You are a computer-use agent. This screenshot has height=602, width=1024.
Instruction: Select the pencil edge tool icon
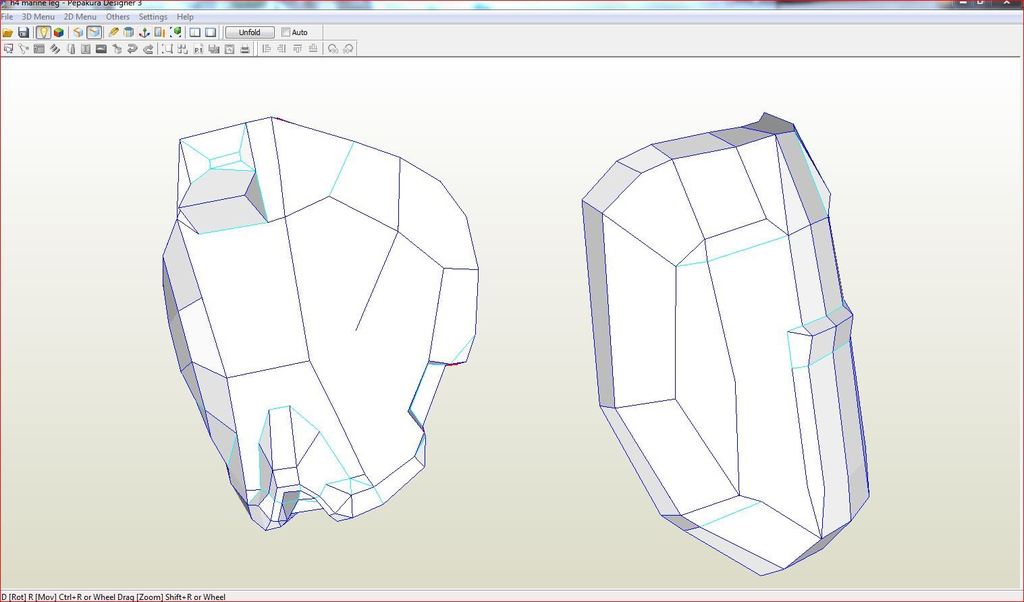(x=113, y=32)
